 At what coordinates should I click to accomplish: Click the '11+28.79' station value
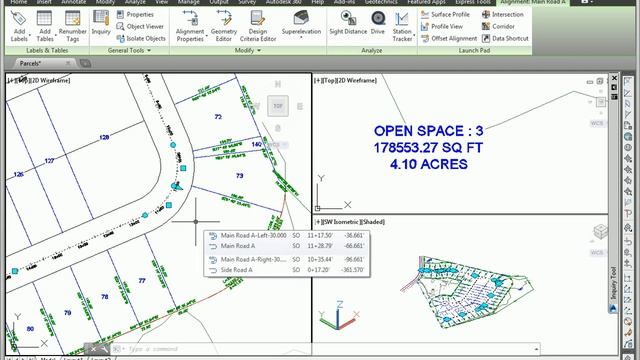tap(320, 246)
